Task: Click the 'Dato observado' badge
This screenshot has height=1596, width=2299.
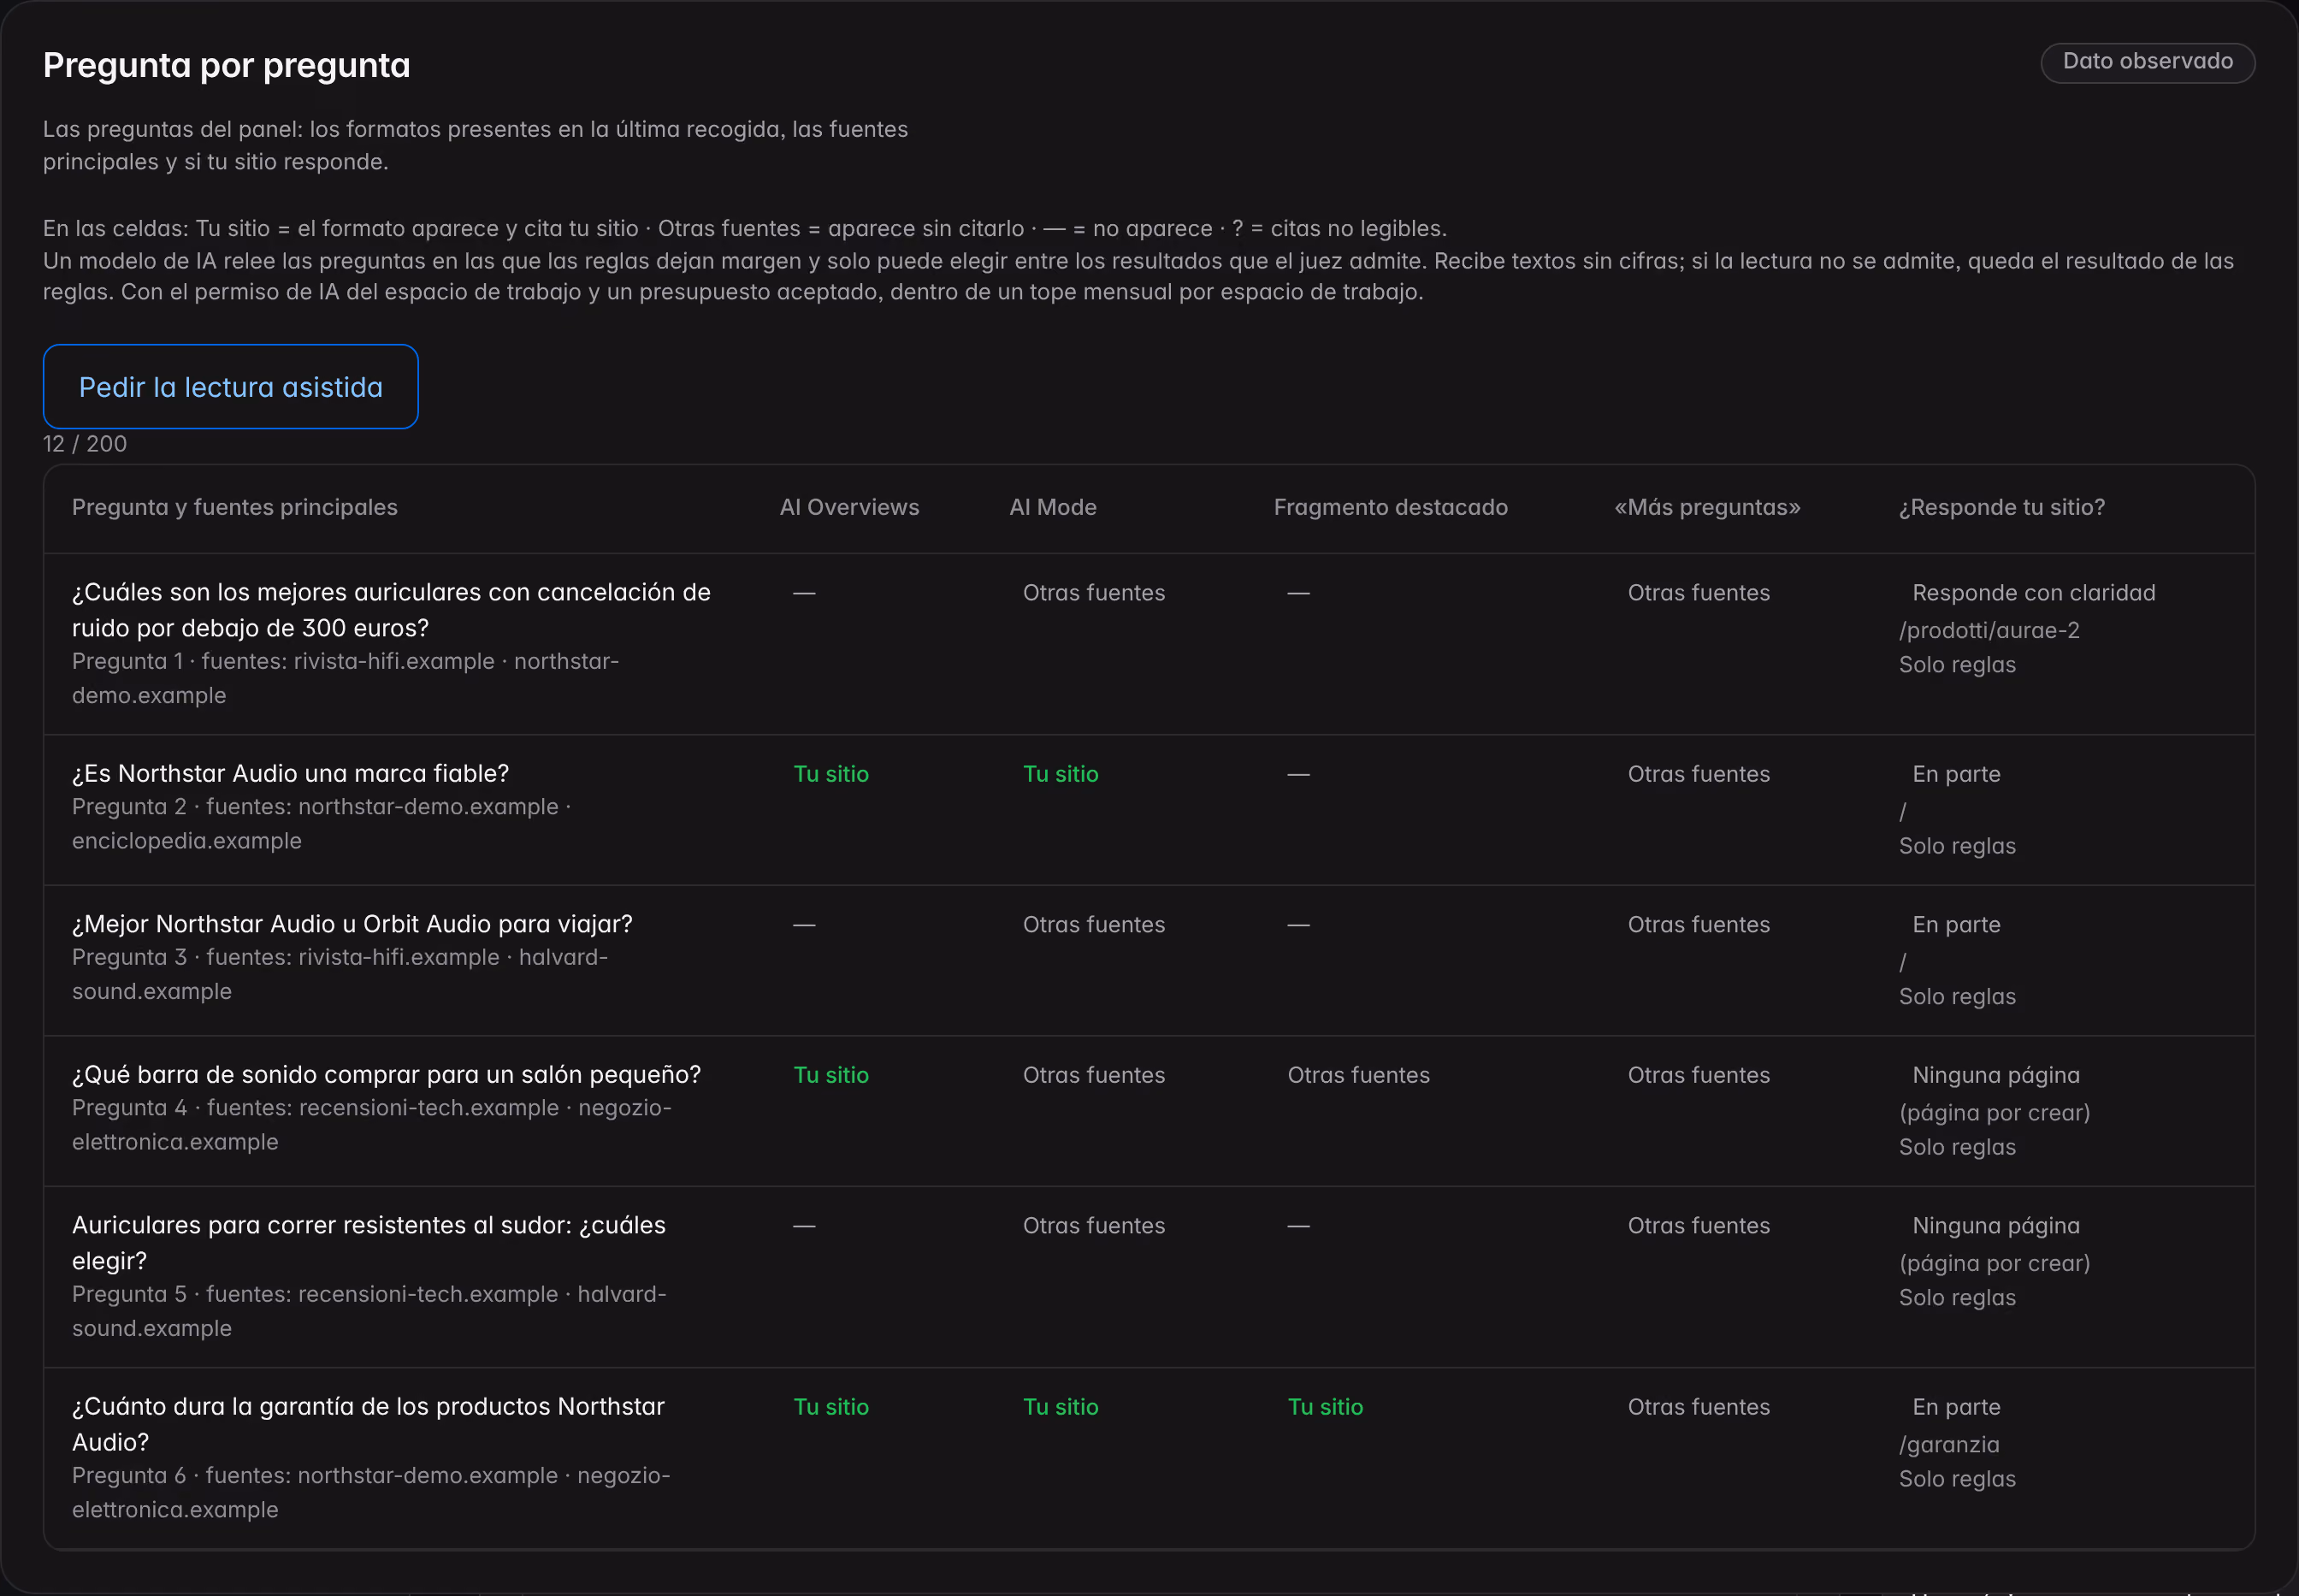Action: pos(2147,62)
